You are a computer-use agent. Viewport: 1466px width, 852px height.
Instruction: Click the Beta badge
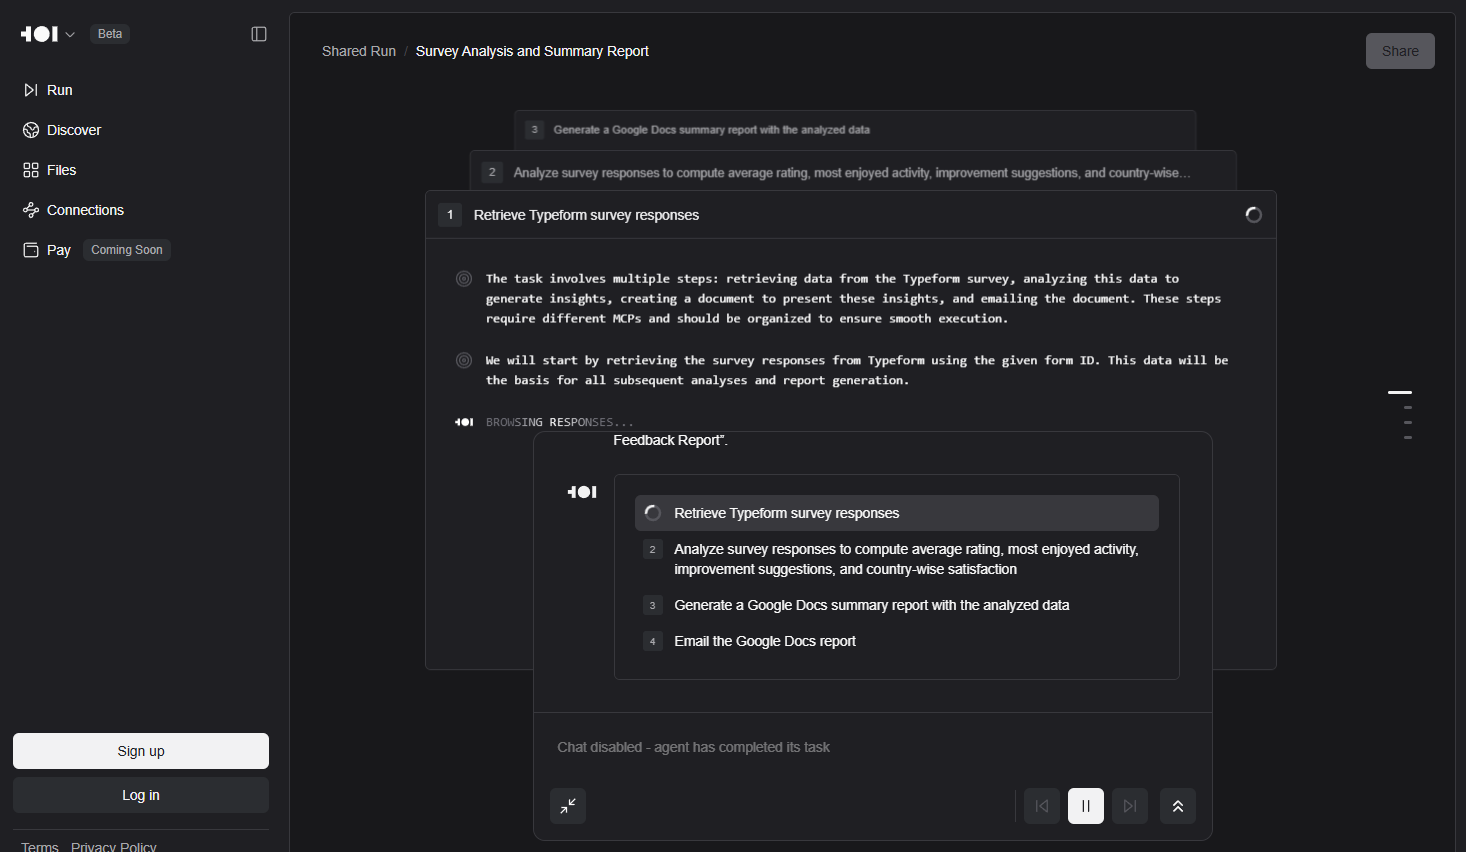pyautogui.click(x=110, y=34)
